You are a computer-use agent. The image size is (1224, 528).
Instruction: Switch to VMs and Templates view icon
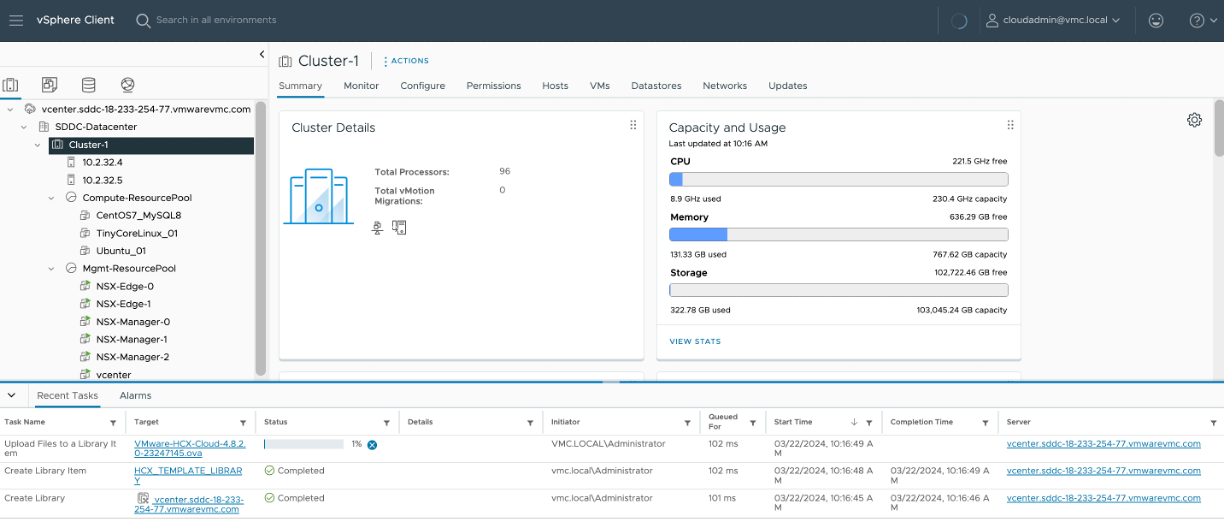(50, 85)
